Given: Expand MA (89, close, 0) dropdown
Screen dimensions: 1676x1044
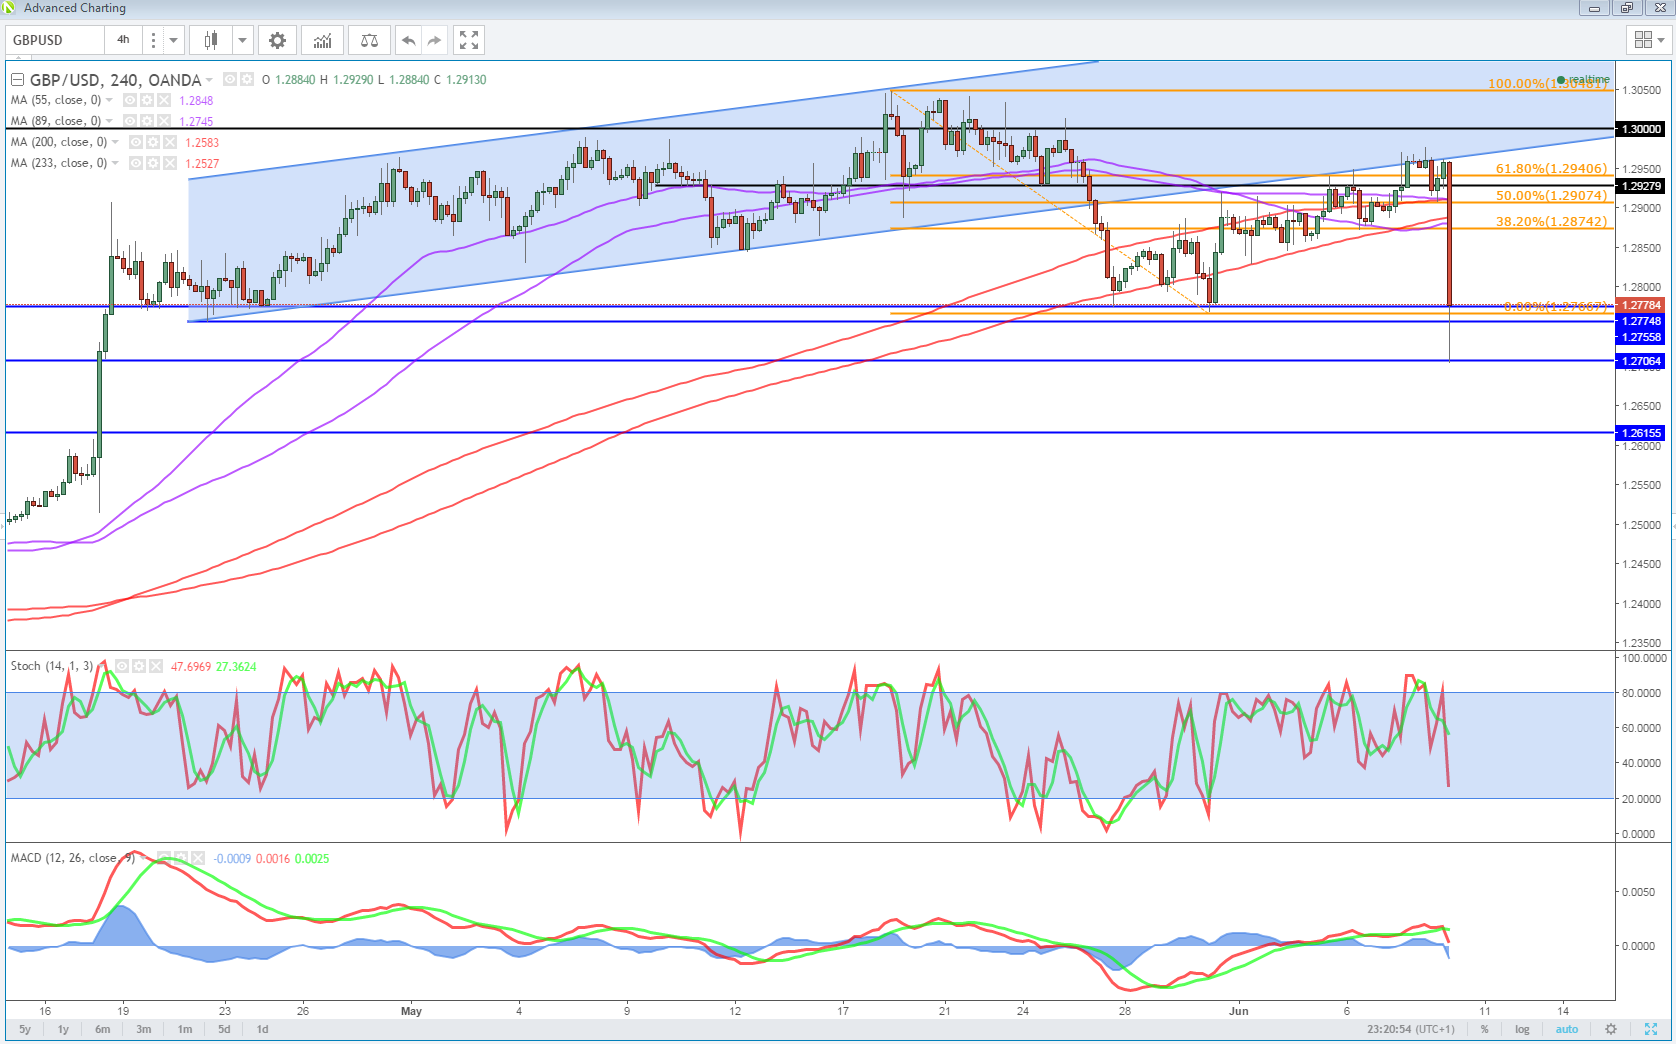Looking at the screenshot, I should click(109, 121).
